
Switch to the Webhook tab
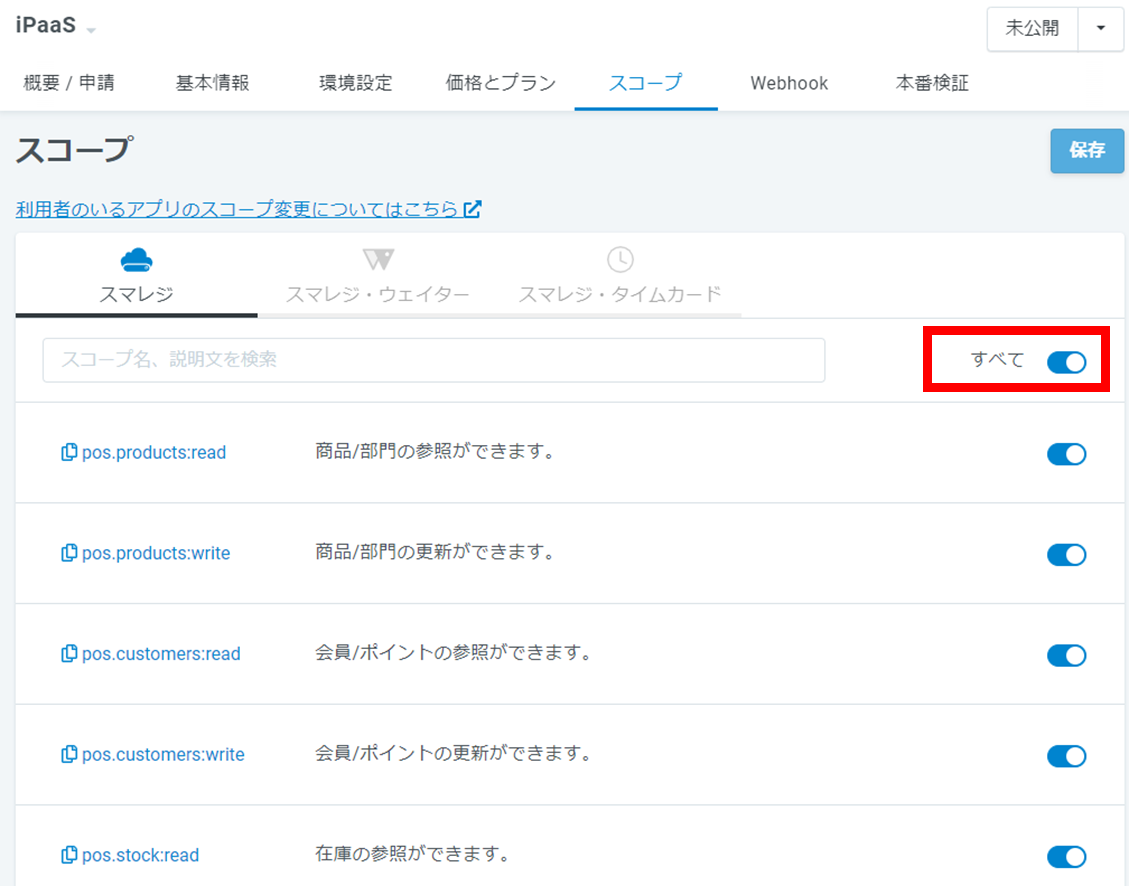[789, 83]
